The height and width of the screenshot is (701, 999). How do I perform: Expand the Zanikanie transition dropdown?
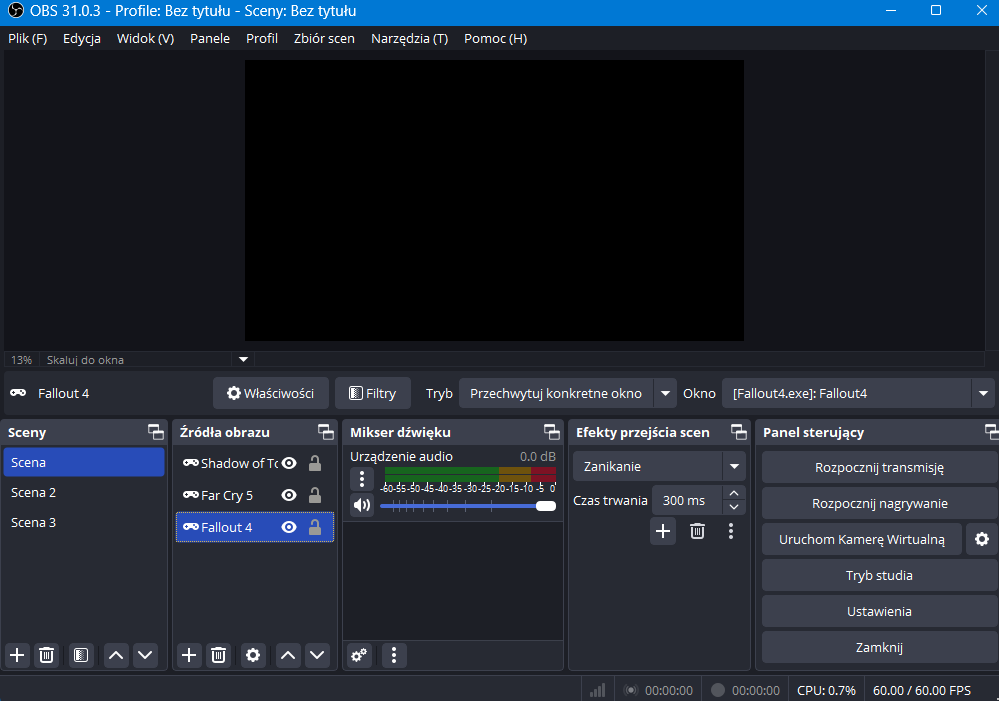click(x=735, y=466)
